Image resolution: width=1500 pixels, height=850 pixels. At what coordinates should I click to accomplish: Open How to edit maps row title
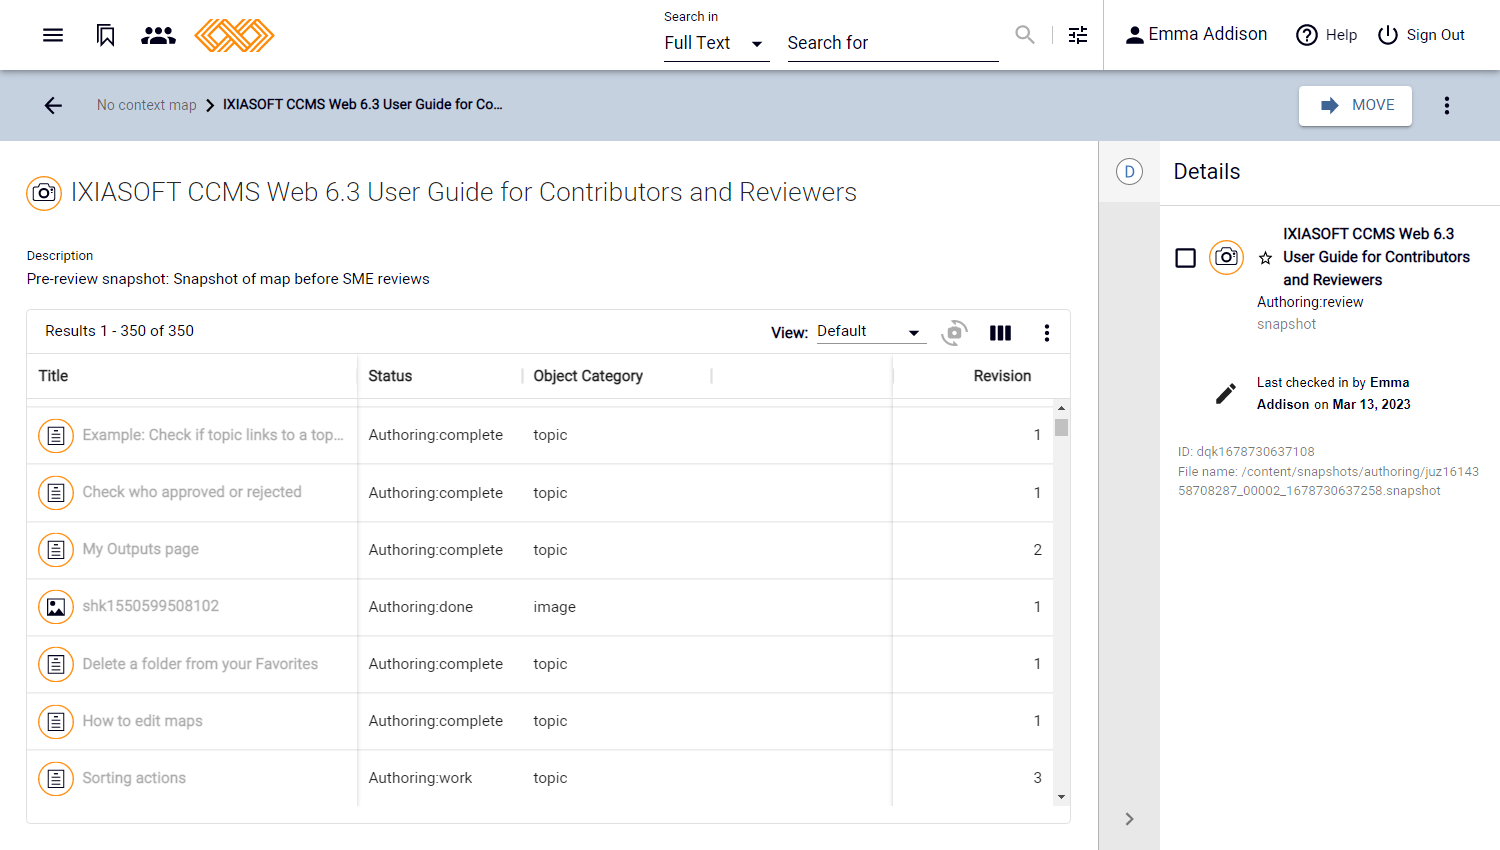[x=142, y=721]
